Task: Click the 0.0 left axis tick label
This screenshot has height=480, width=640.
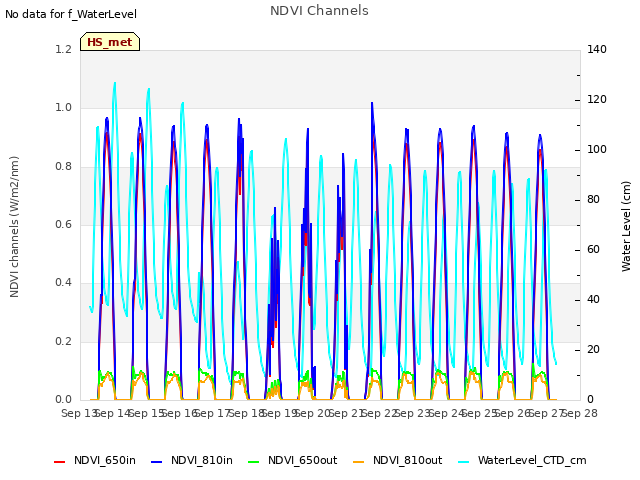Action: tap(64, 400)
